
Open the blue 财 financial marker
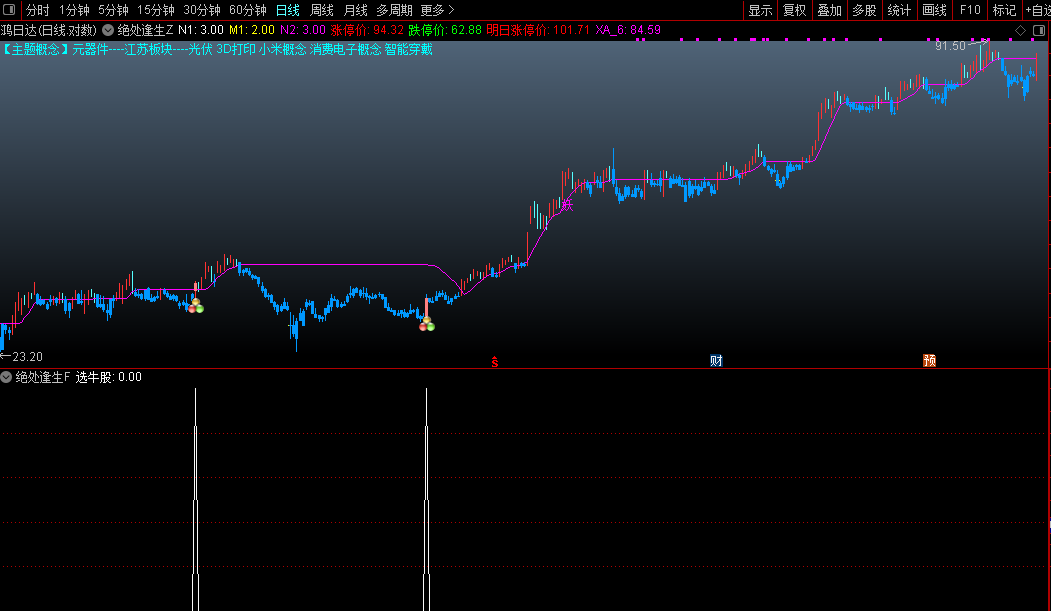(x=716, y=360)
